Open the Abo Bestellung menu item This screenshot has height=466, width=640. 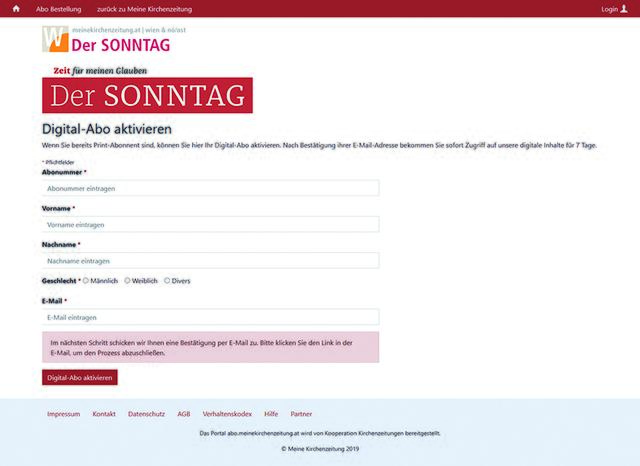pyautogui.click(x=58, y=9)
